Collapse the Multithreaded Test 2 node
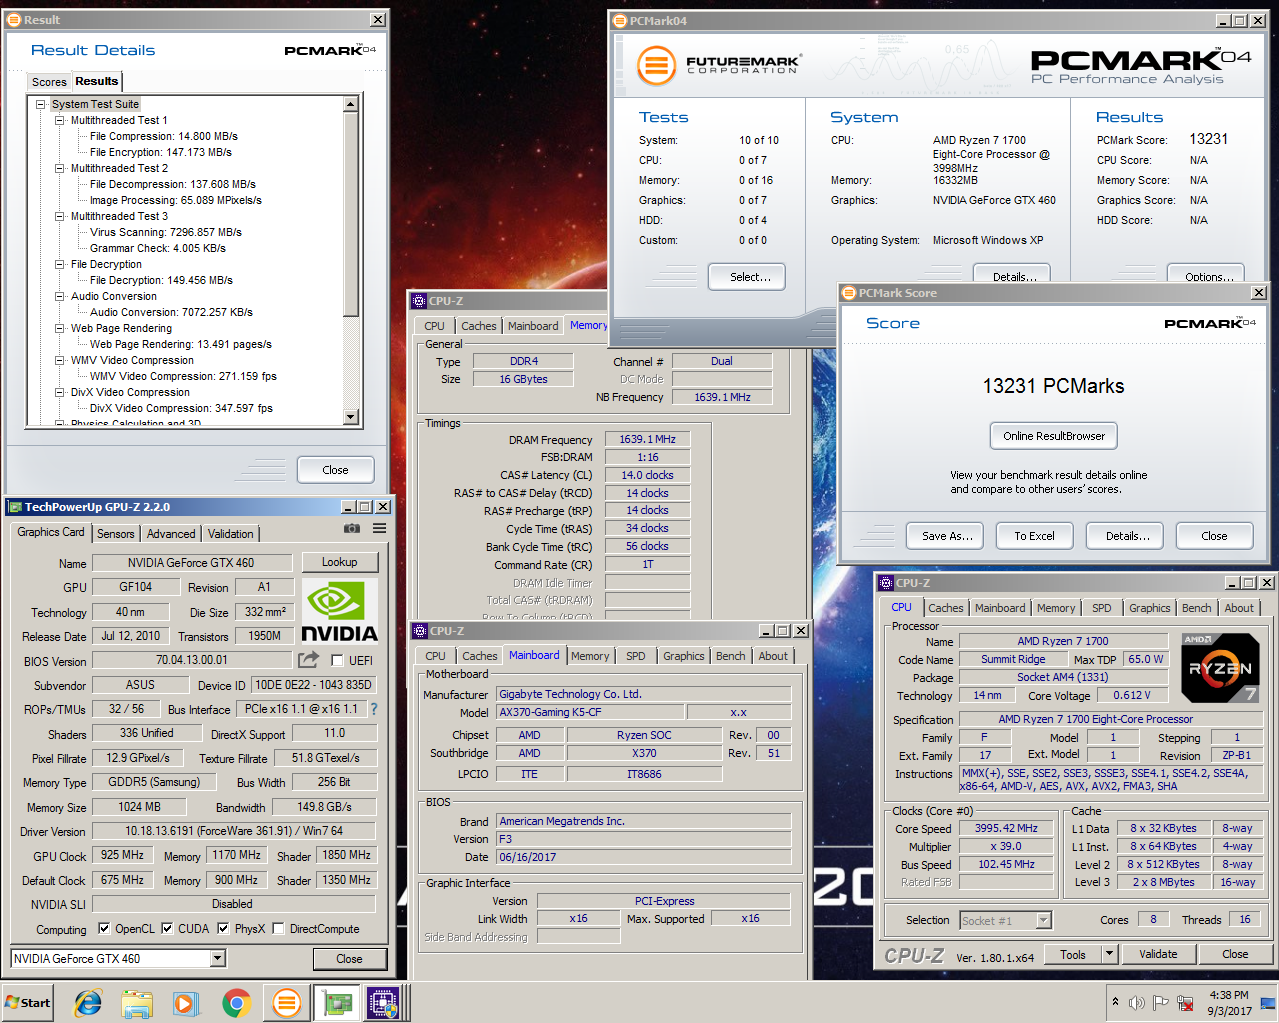The width and height of the screenshot is (1279, 1023). tap(59, 168)
